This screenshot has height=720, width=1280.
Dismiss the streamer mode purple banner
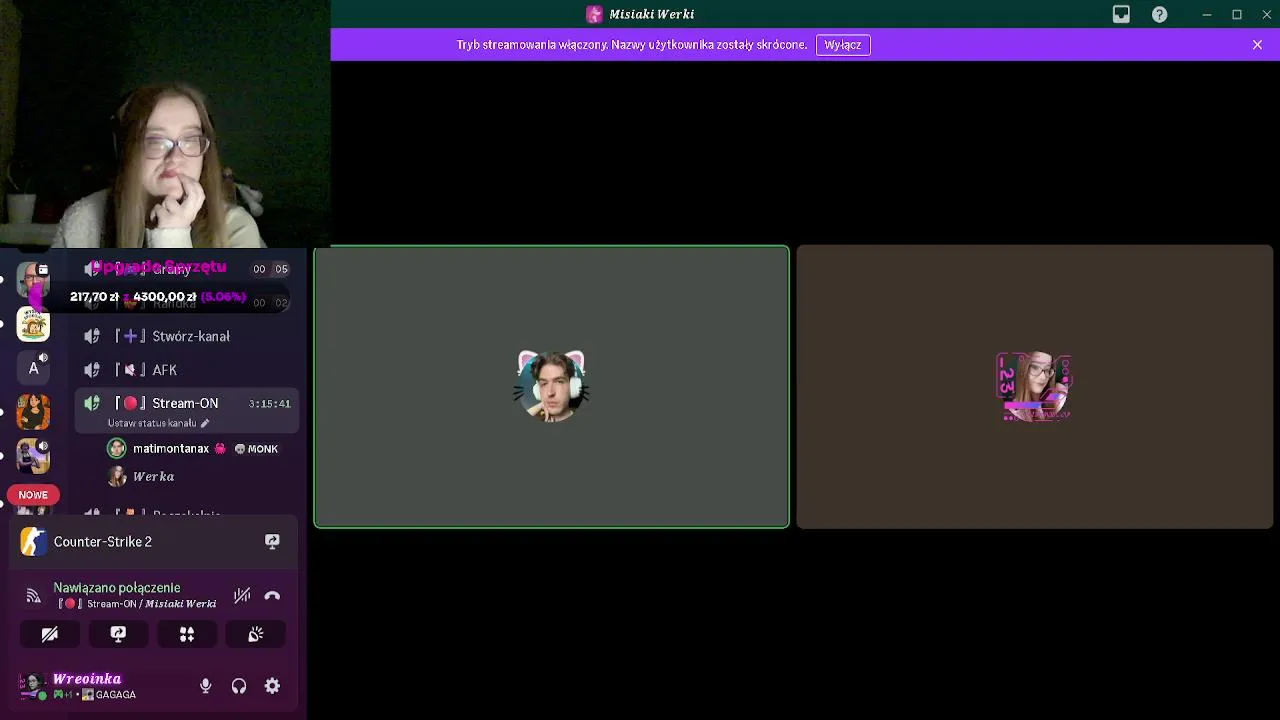[x=1257, y=45]
